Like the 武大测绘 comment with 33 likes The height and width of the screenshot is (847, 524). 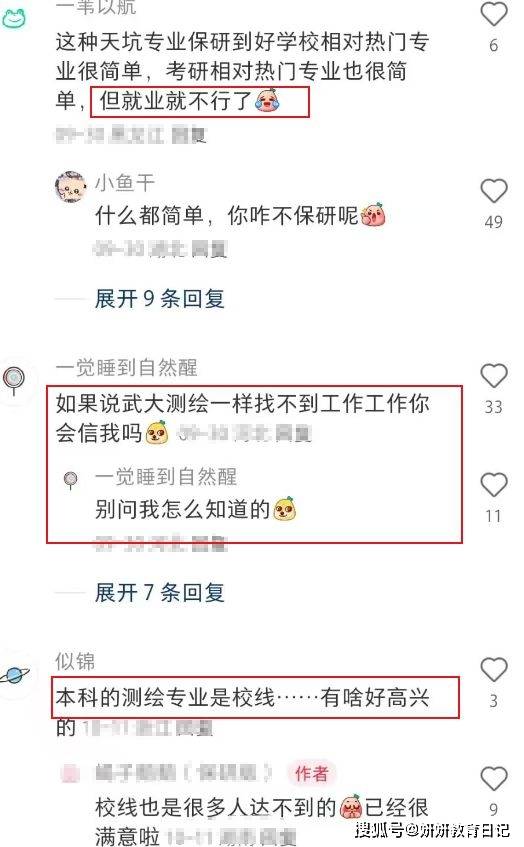pos(493,376)
